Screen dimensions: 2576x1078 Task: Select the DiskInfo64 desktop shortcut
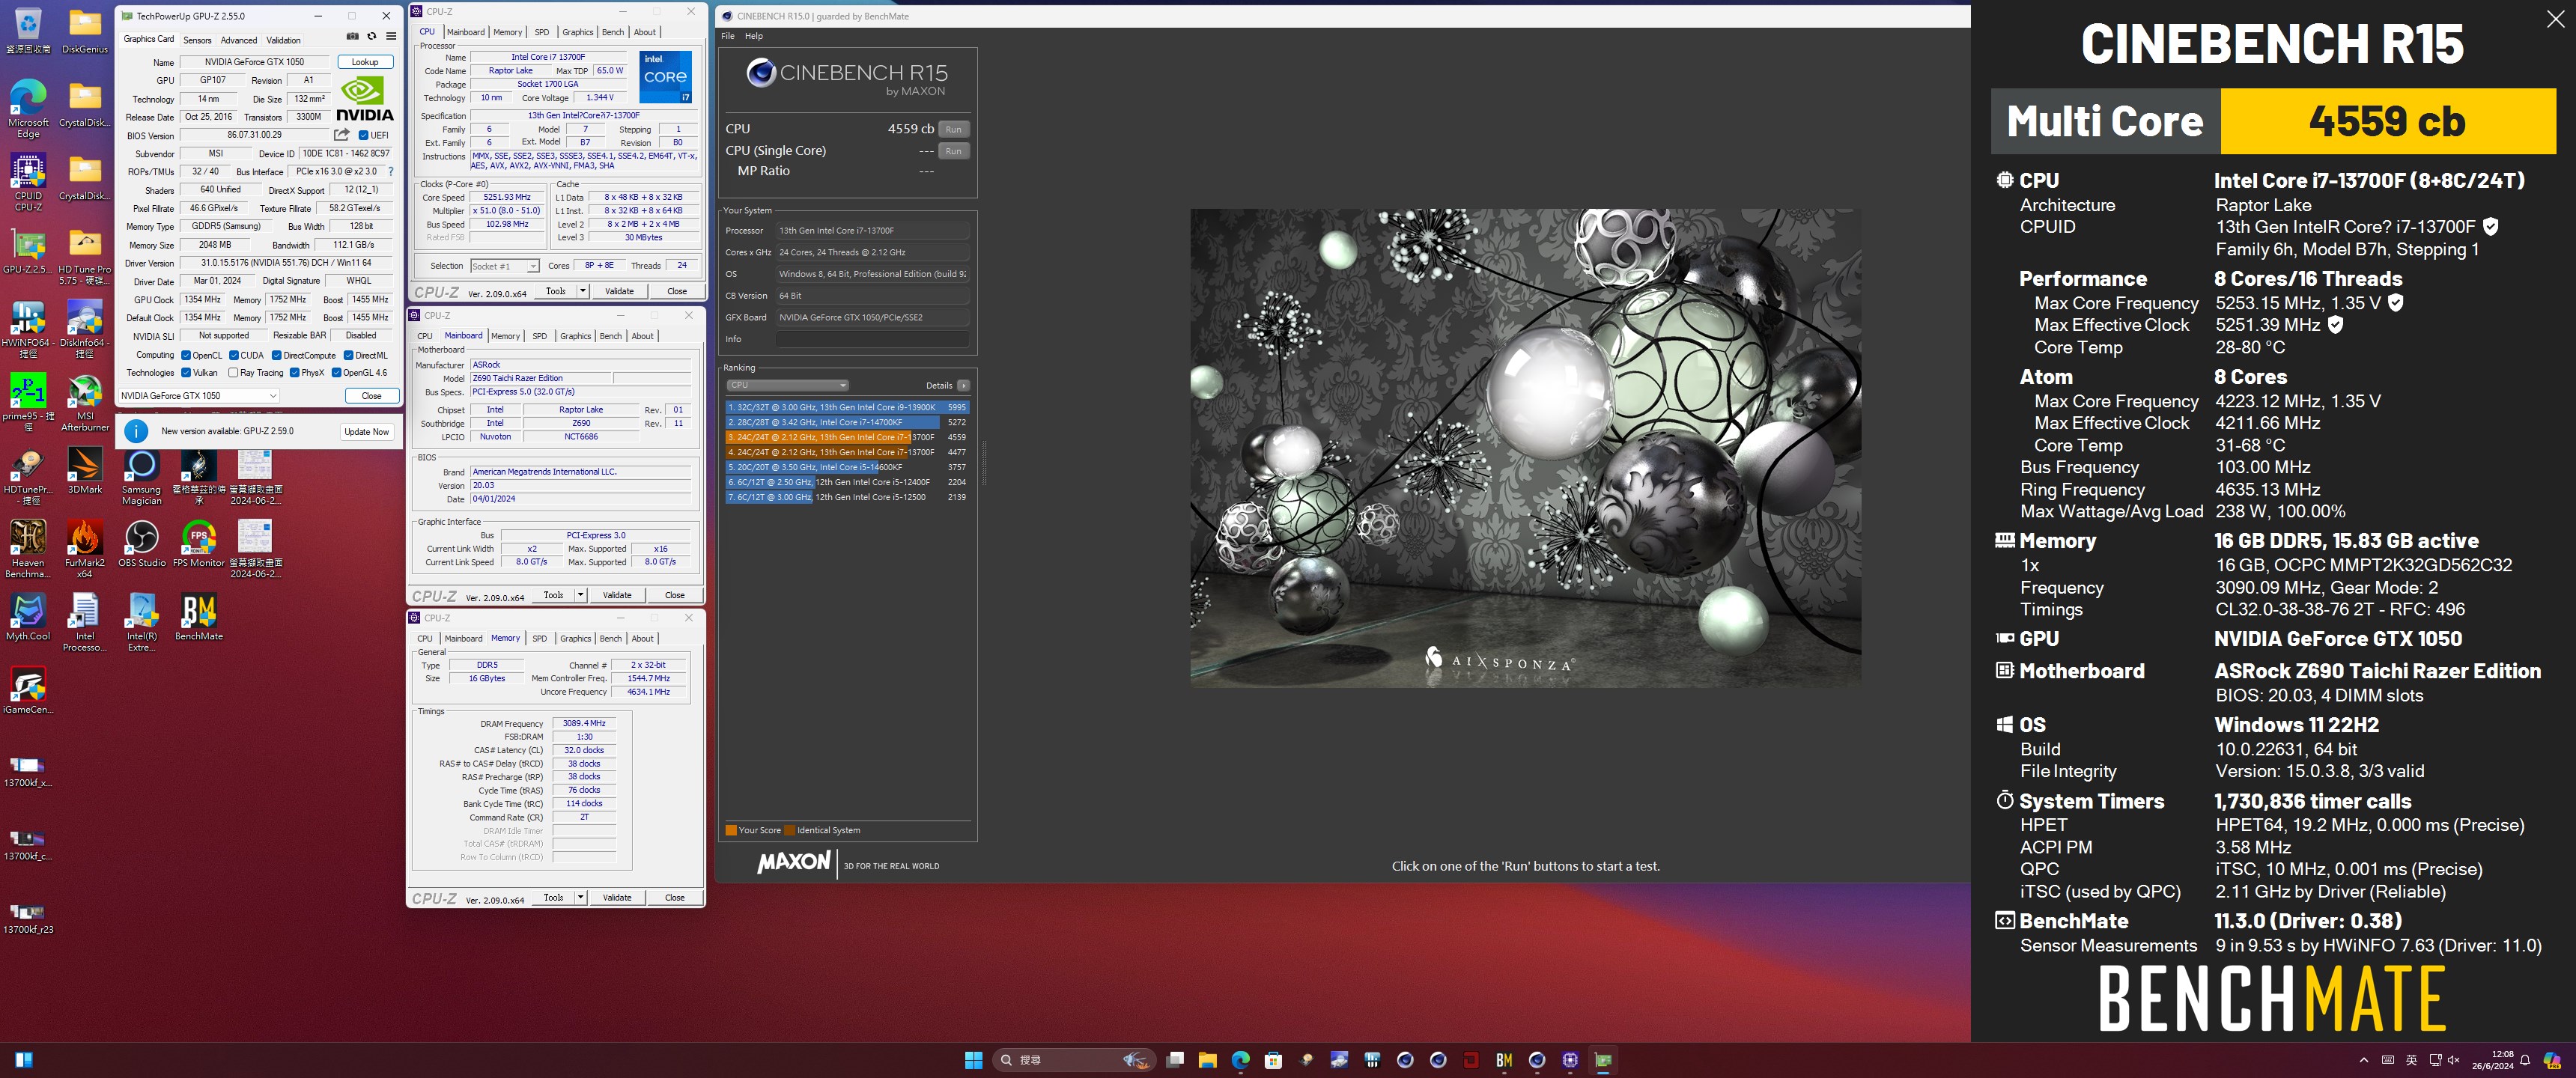click(85, 329)
